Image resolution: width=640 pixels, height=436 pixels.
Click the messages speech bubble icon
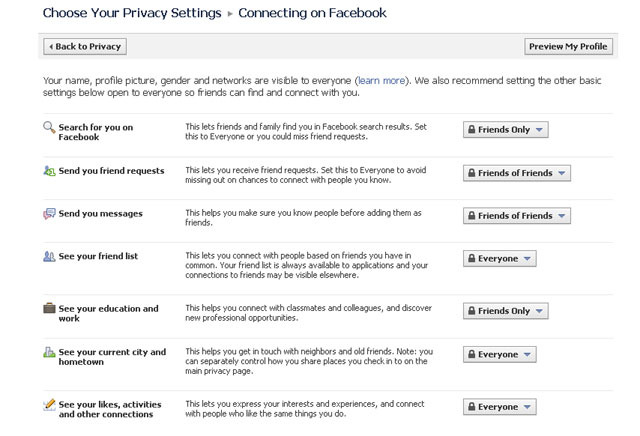click(49, 214)
